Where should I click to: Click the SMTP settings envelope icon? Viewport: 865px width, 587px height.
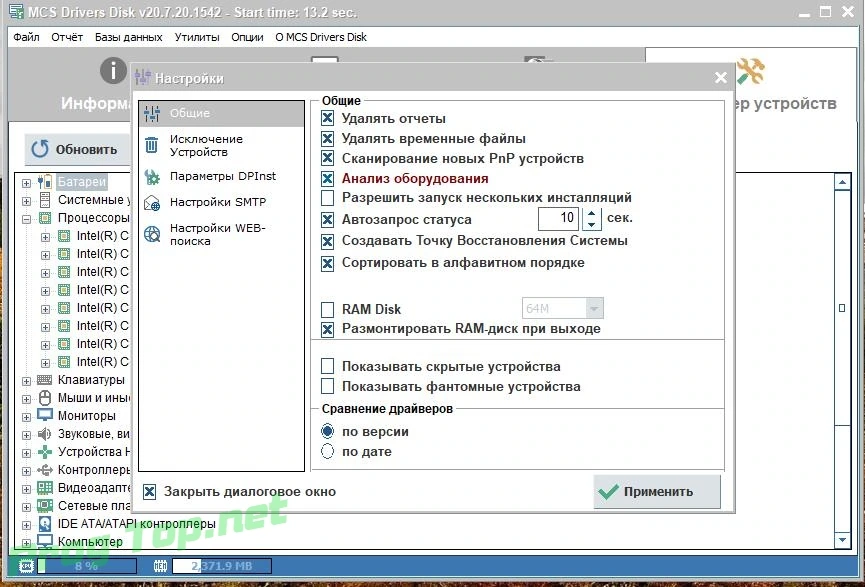(152, 203)
